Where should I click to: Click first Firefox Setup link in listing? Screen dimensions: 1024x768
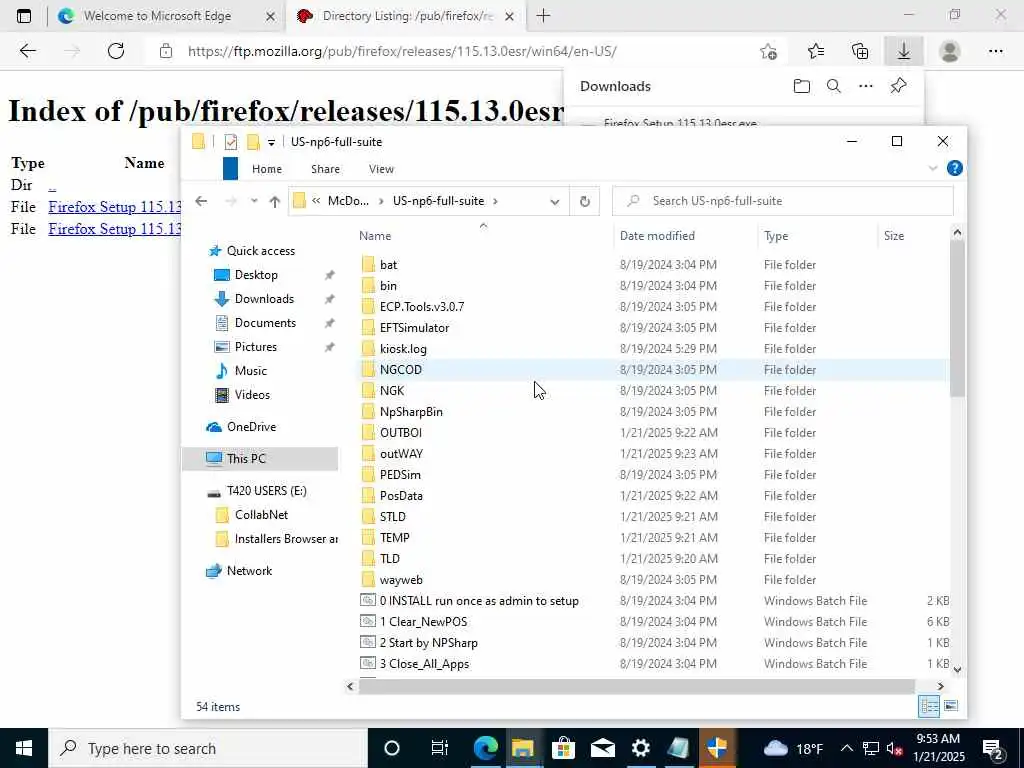point(114,207)
